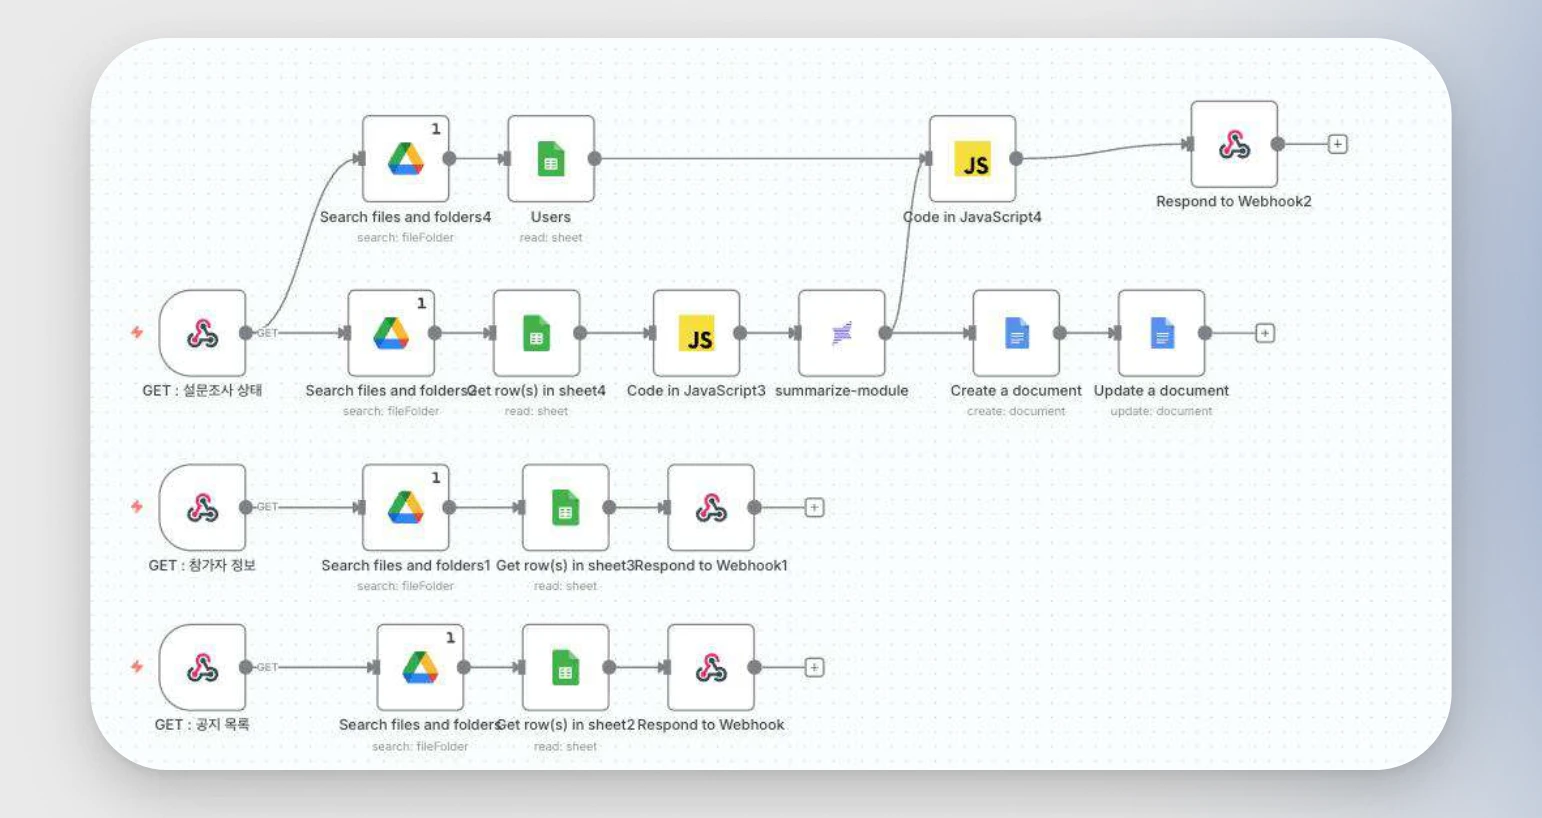Click the Users Google Sheets node
Screen dimensions: 1542x818
tap(550, 158)
